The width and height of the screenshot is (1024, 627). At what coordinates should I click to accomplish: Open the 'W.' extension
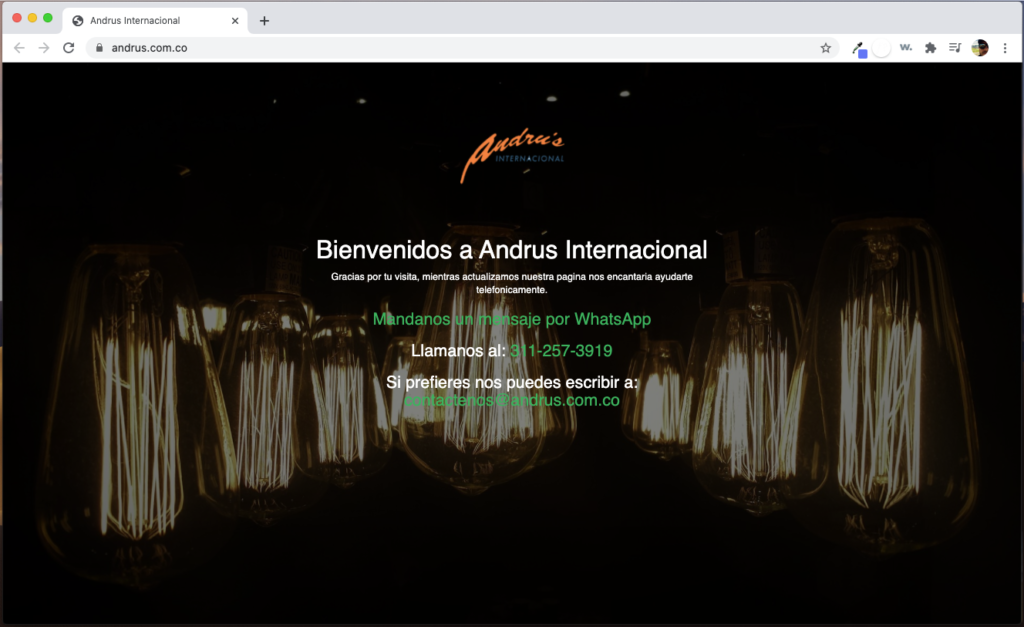pyautogui.click(x=906, y=48)
